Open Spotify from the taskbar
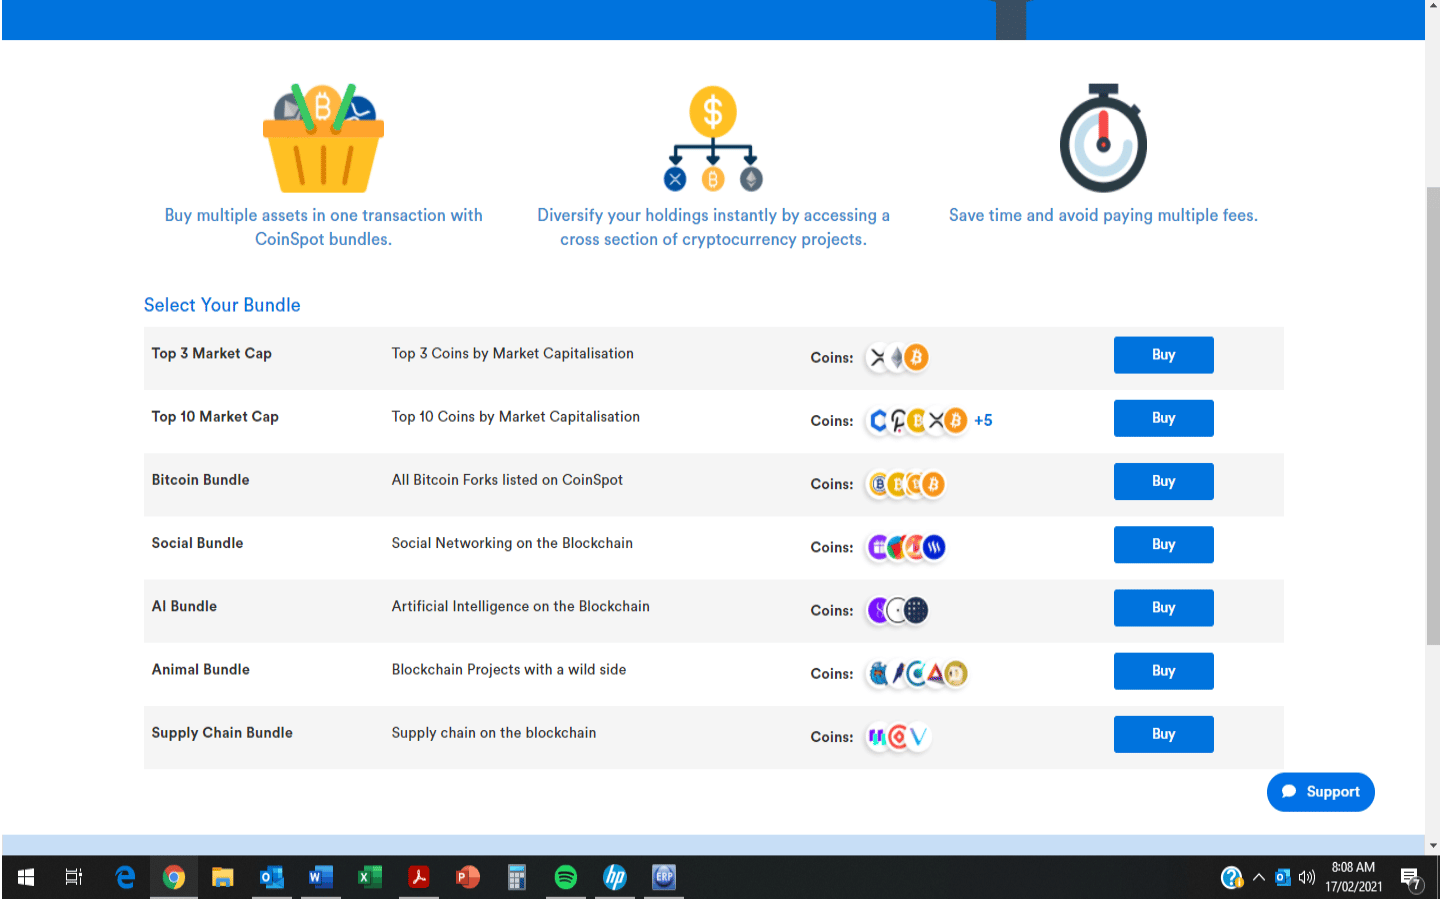This screenshot has height=900, width=1440. (x=566, y=878)
